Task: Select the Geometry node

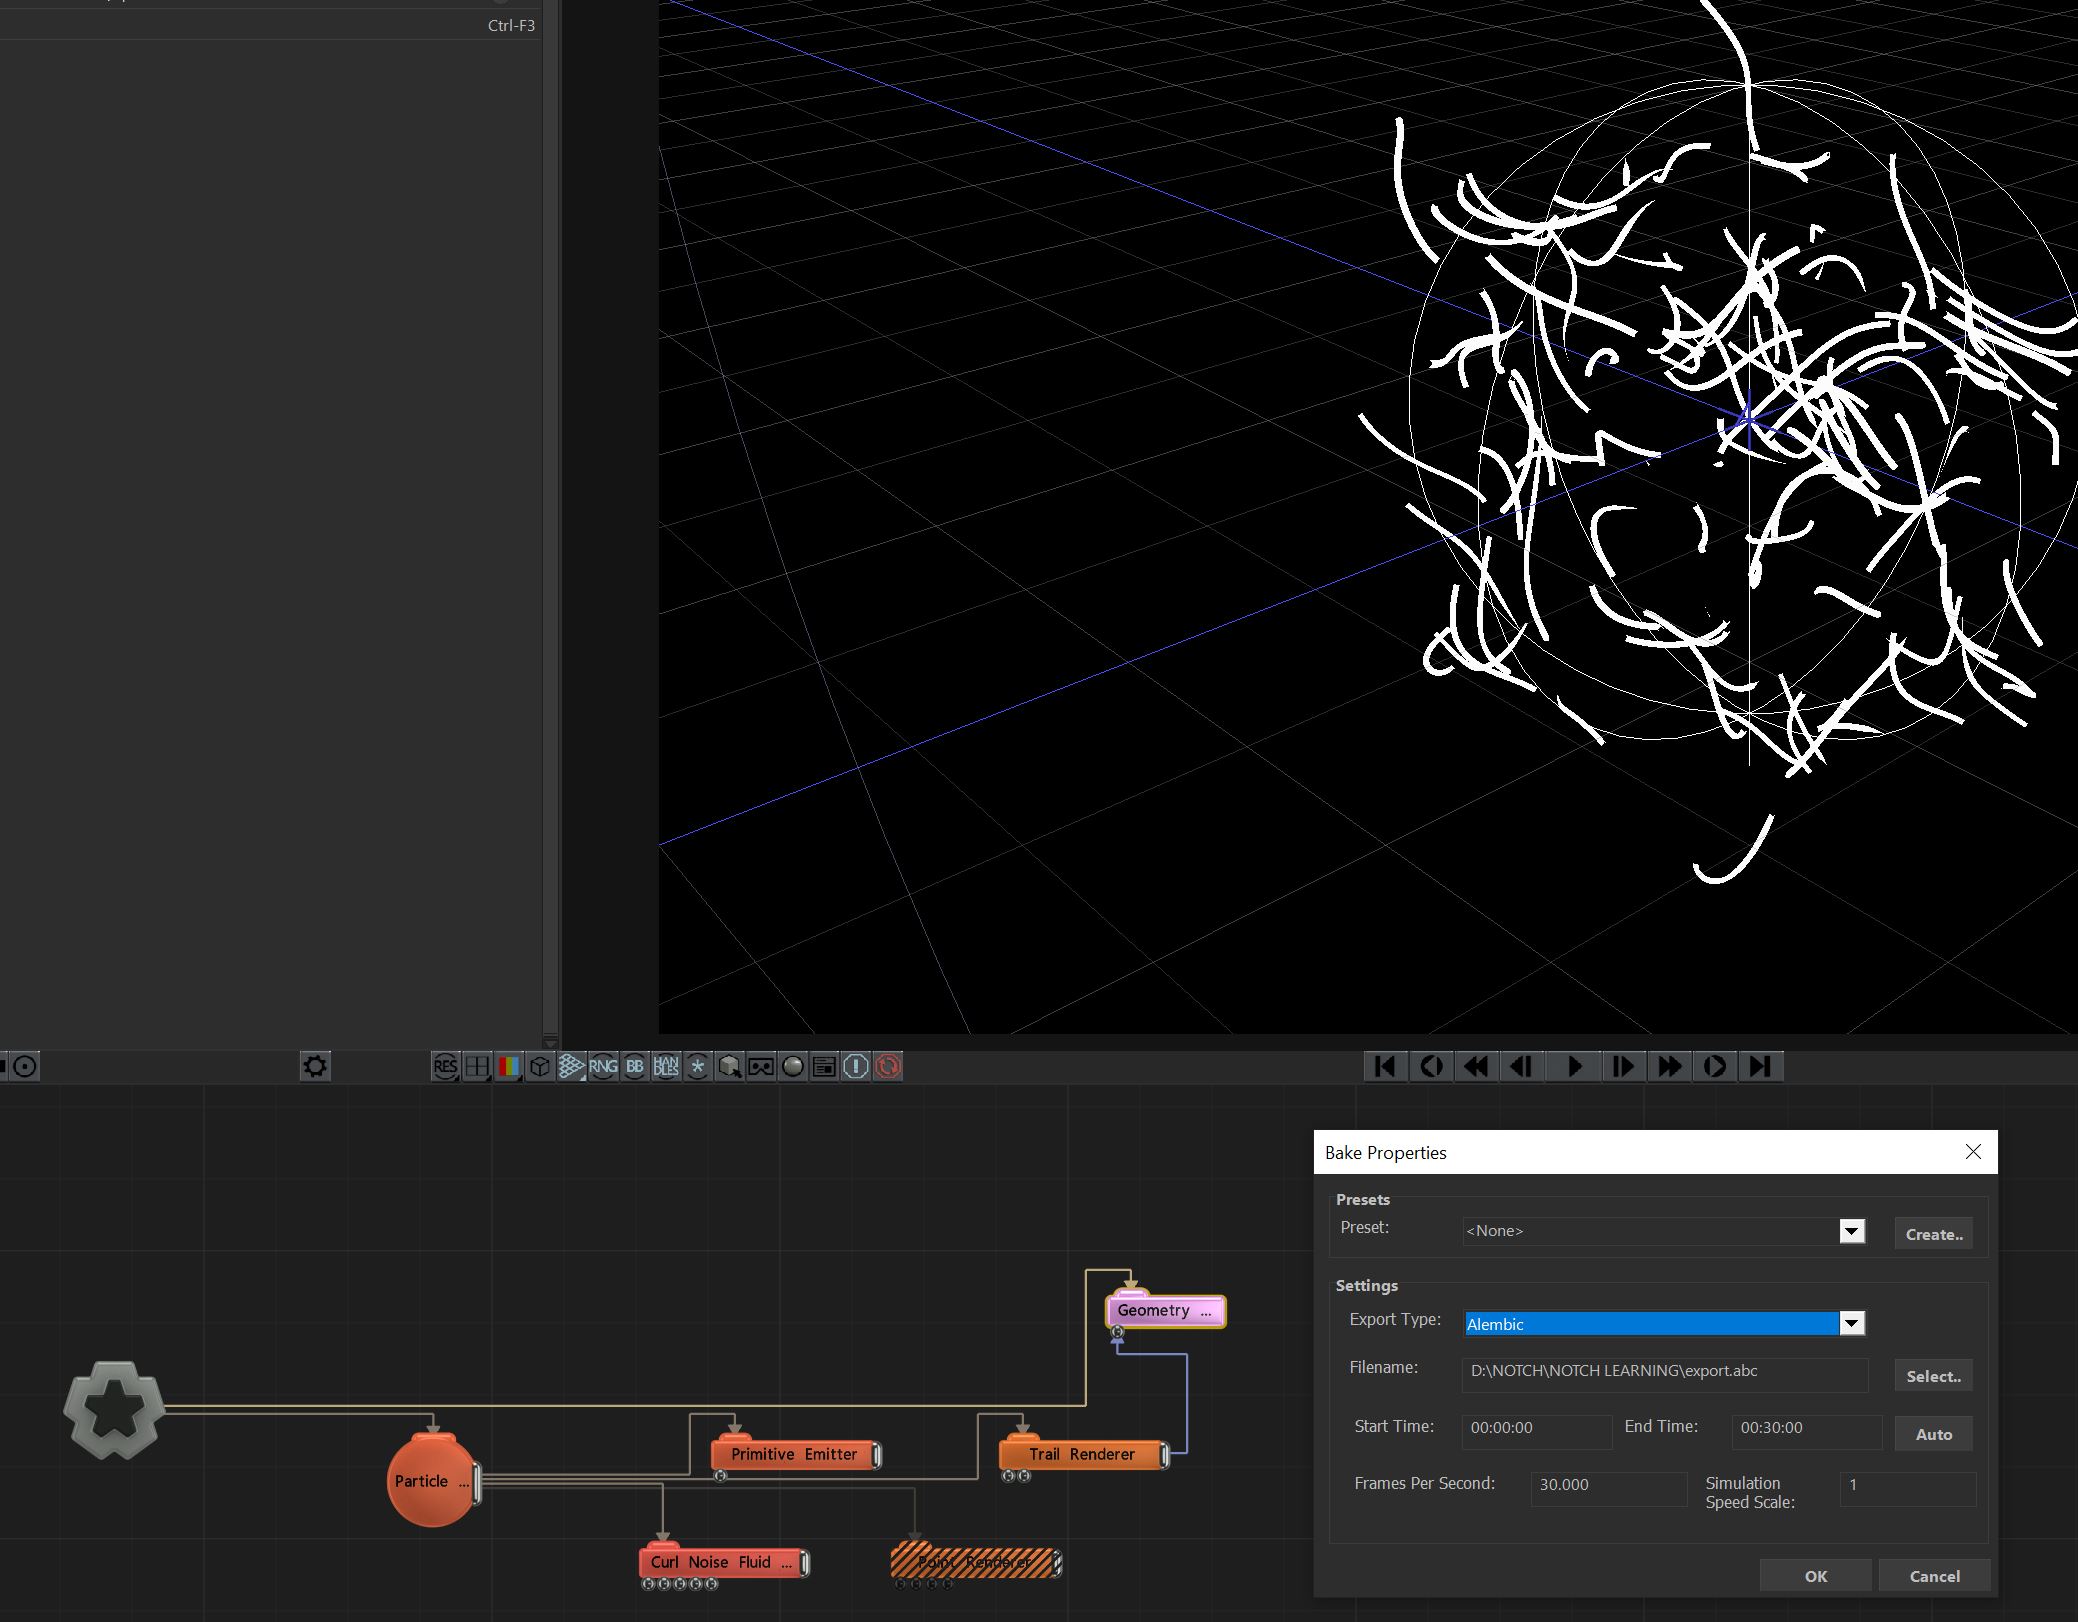Action: point(1165,1310)
